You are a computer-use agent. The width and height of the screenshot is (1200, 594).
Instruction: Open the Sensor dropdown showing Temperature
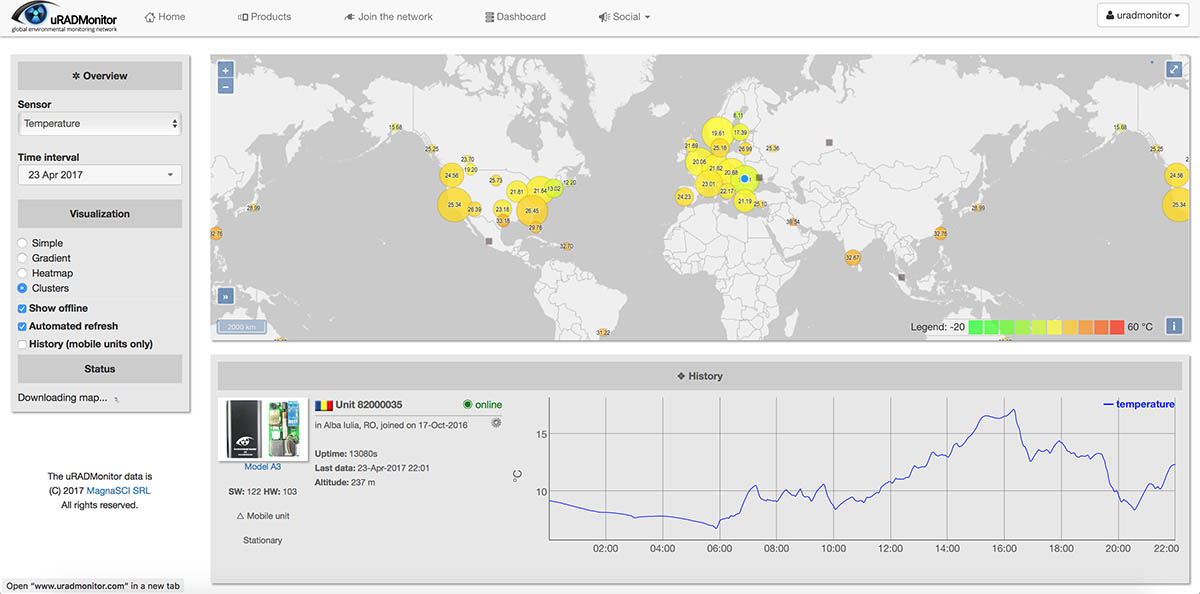click(99, 123)
